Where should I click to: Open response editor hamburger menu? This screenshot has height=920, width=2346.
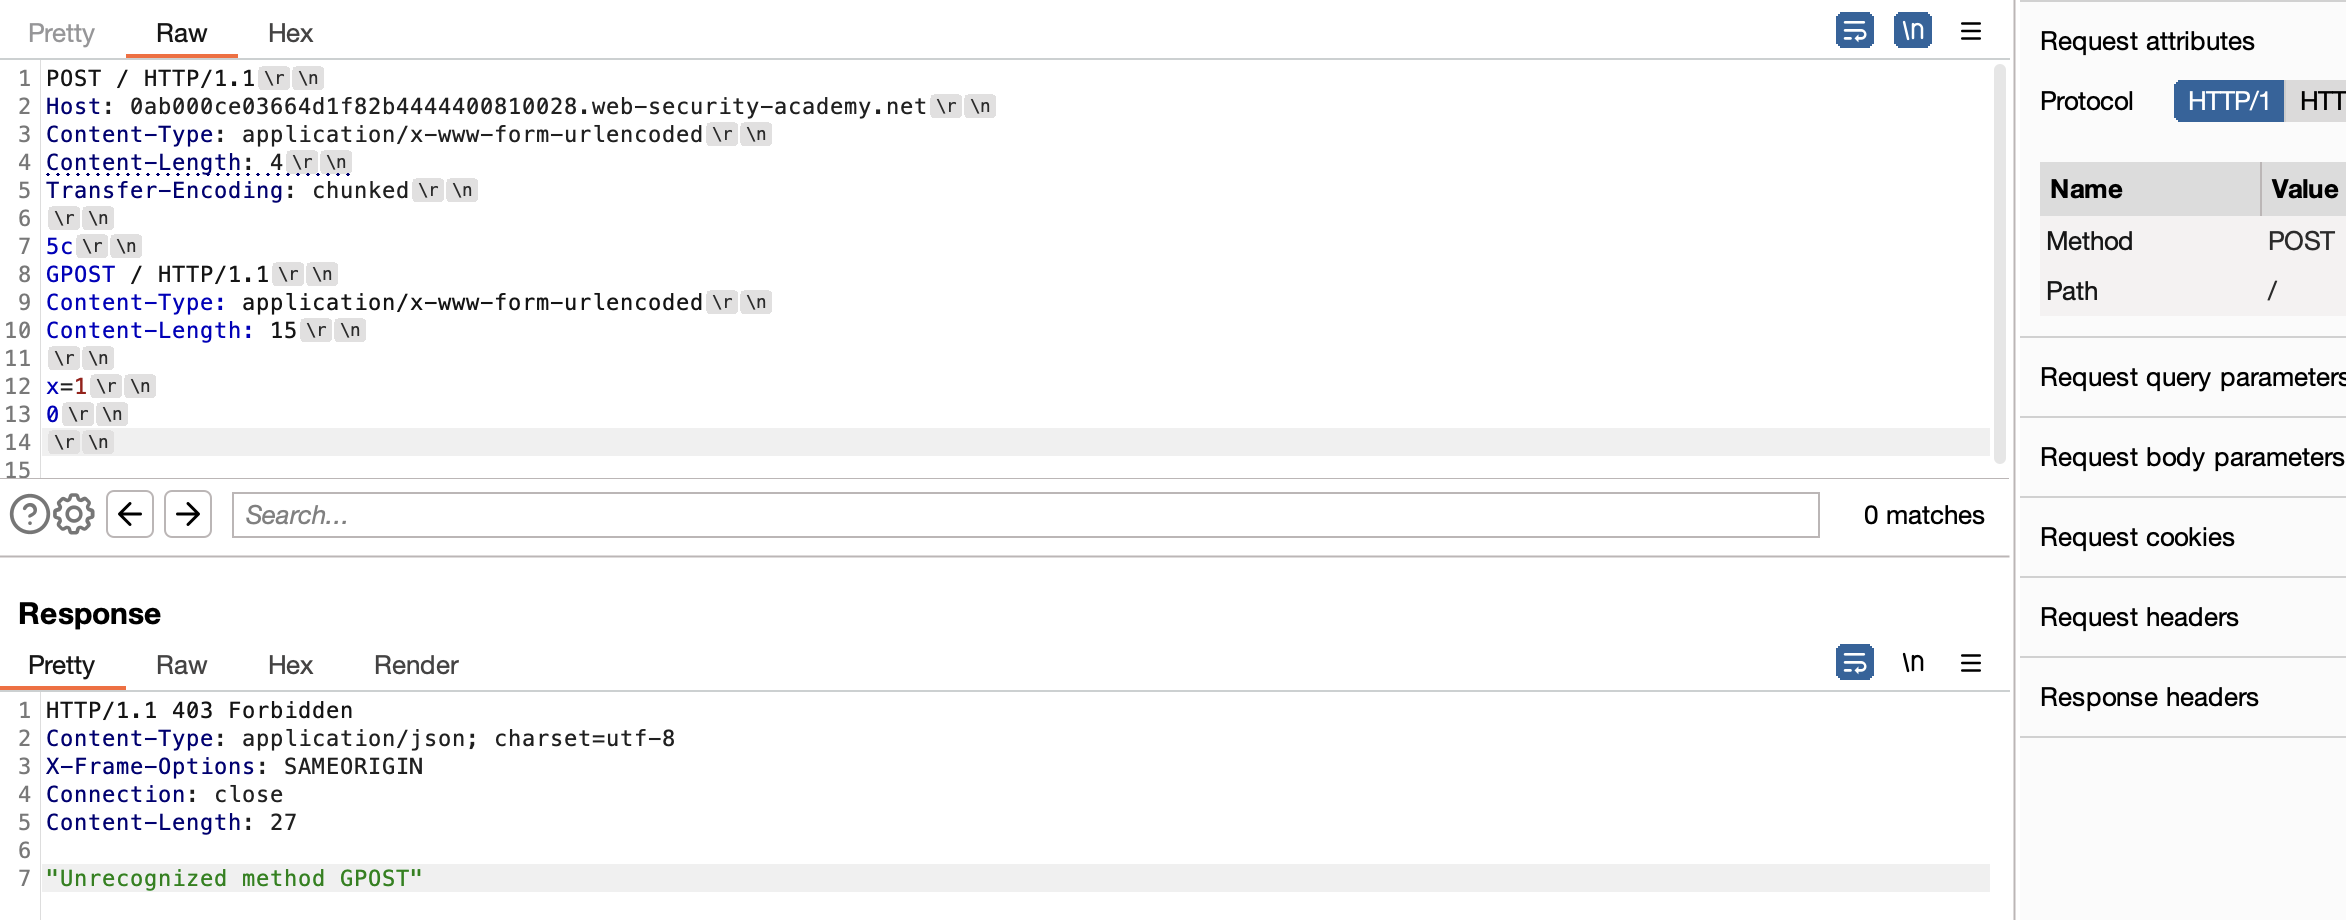pos(1970,663)
